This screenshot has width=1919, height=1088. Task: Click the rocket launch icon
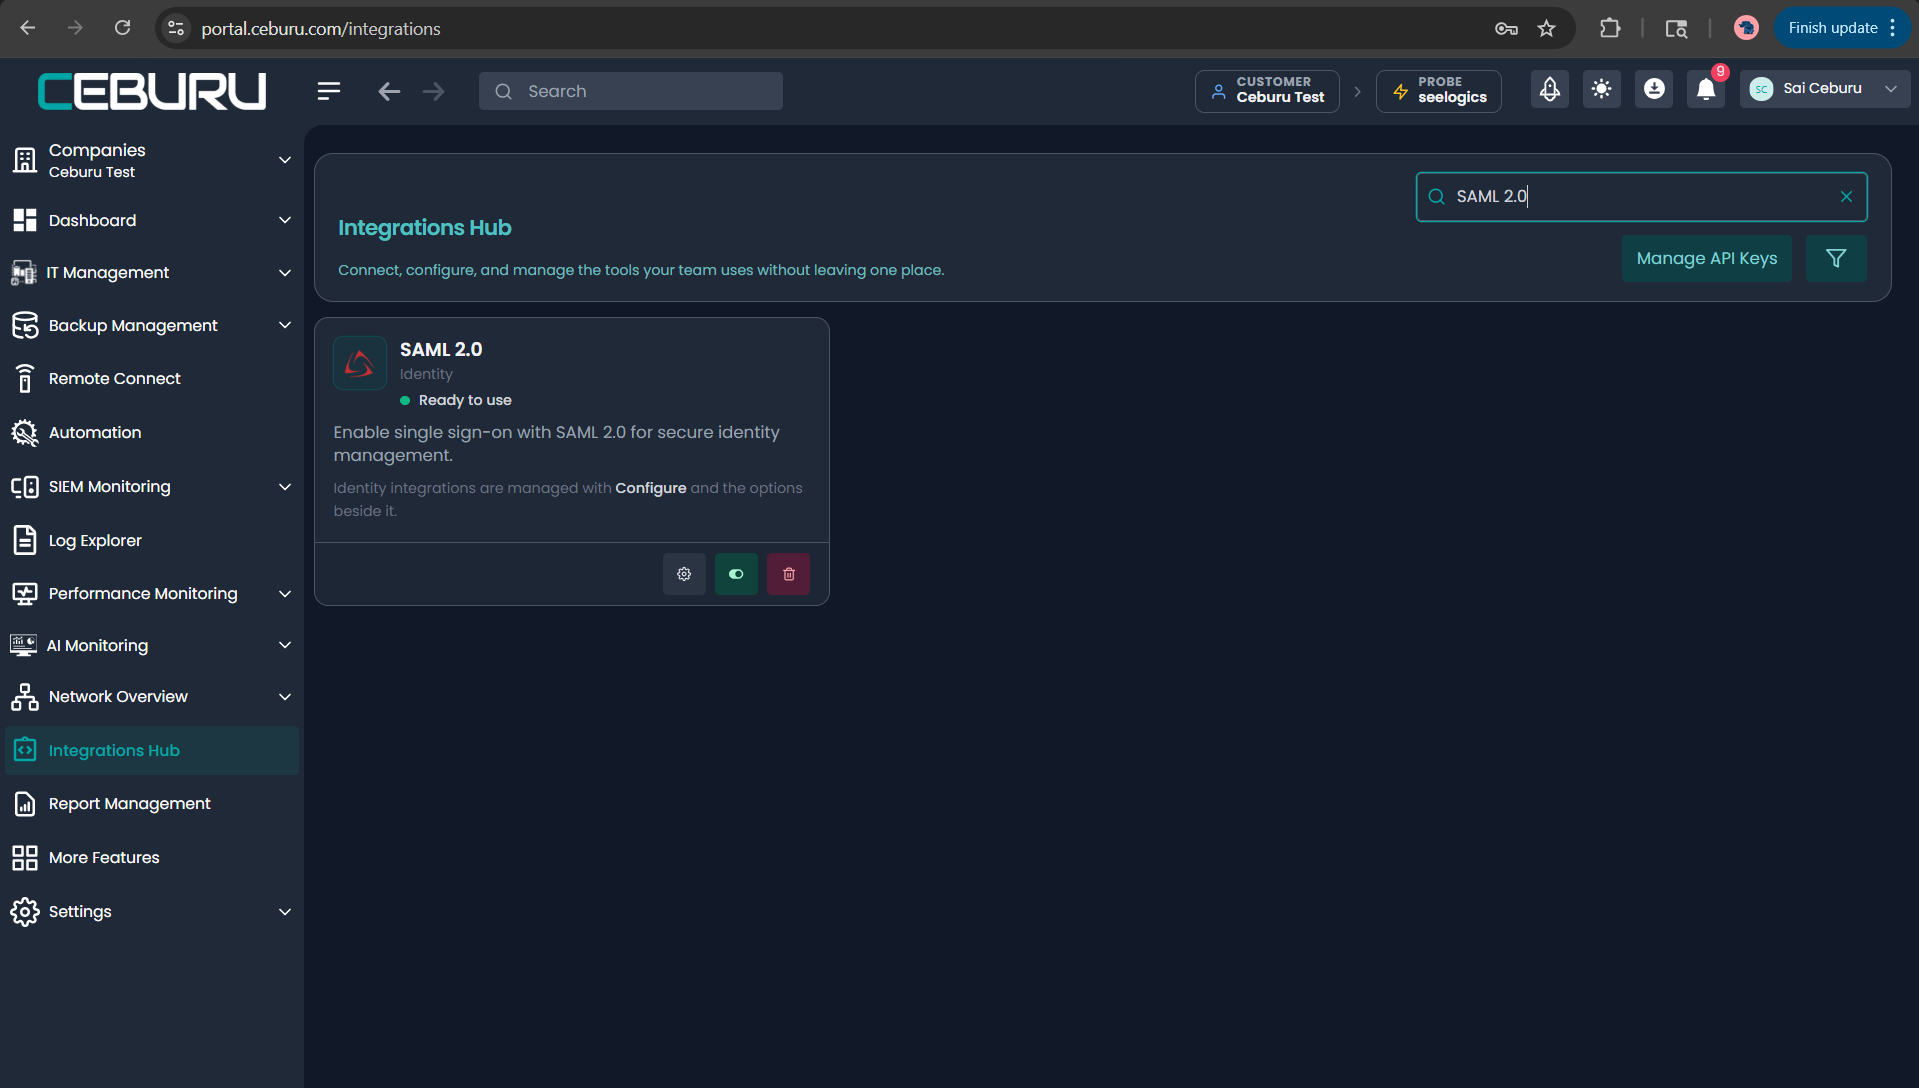pos(1550,89)
